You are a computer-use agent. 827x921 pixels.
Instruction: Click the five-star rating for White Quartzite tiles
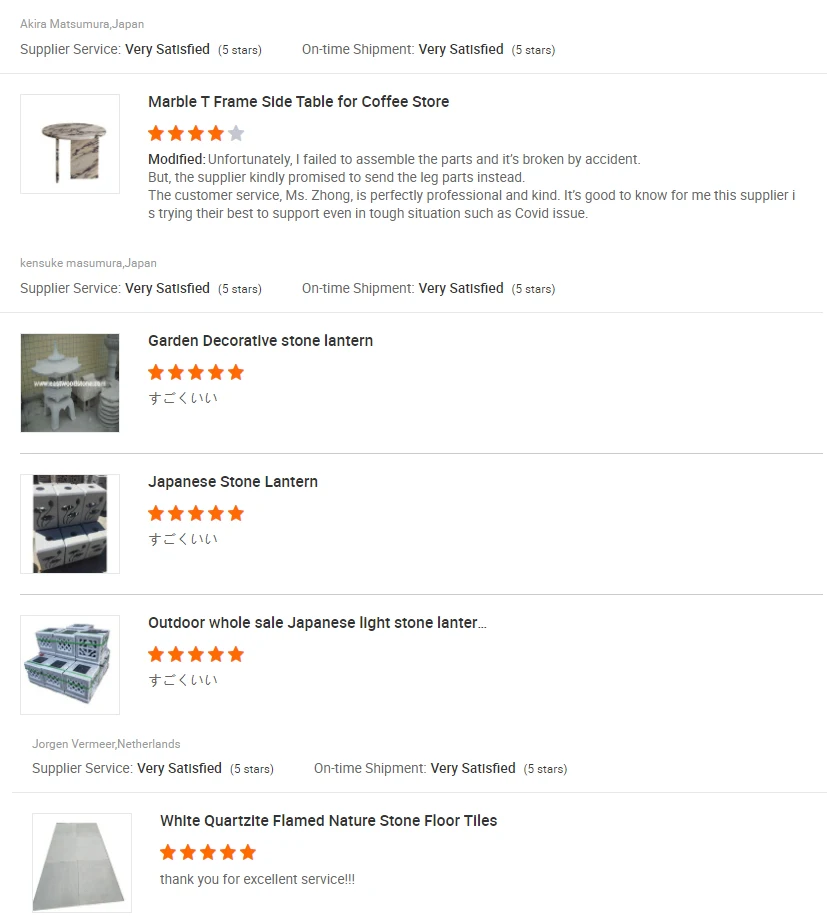click(x=208, y=852)
